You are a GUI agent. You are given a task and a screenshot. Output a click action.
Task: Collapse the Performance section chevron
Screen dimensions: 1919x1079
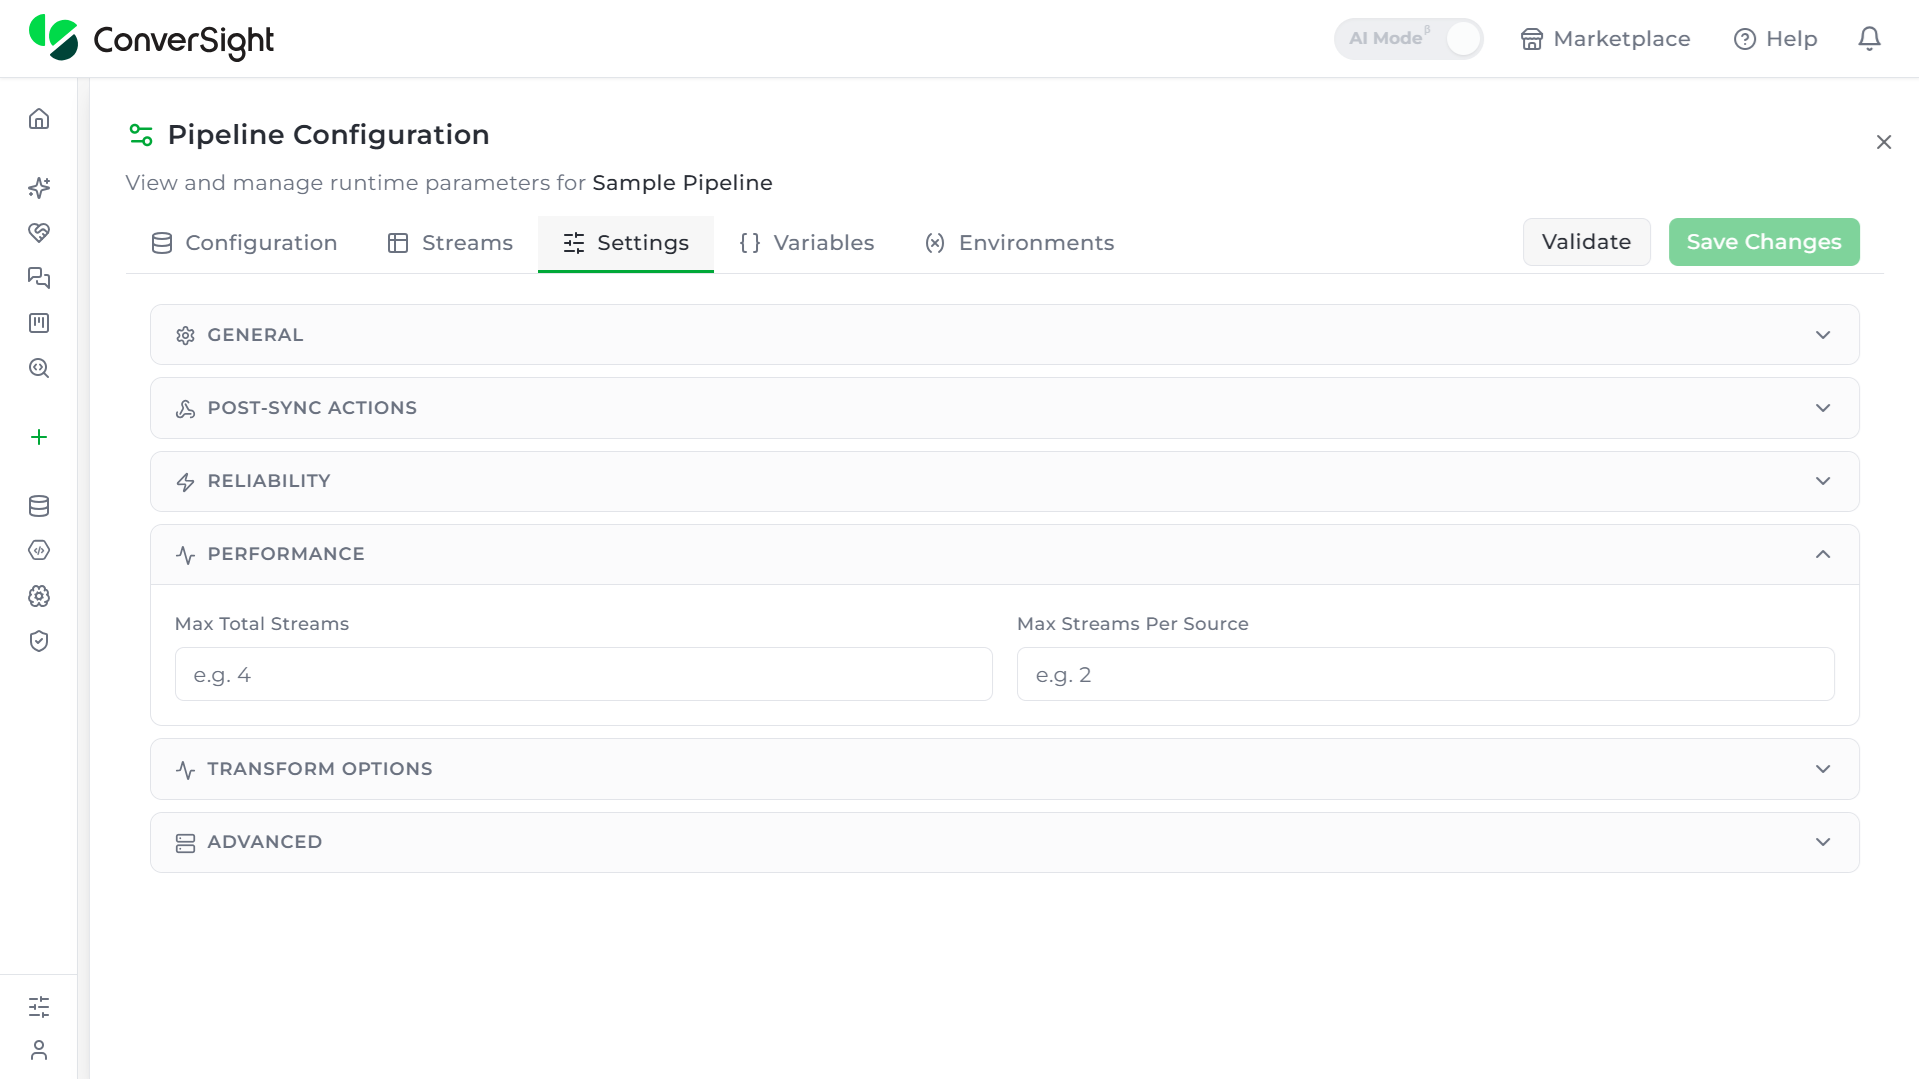point(1823,554)
